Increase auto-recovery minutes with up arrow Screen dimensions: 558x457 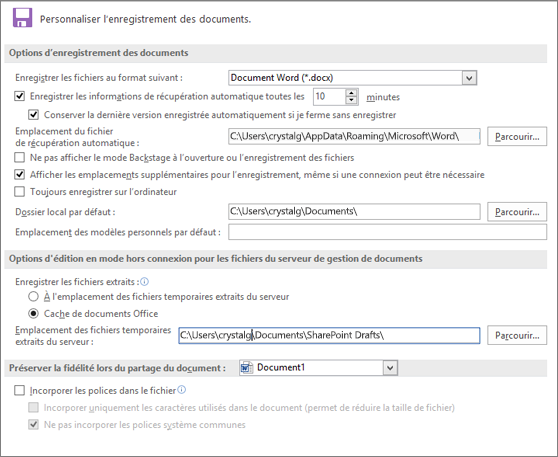click(351, 93)
